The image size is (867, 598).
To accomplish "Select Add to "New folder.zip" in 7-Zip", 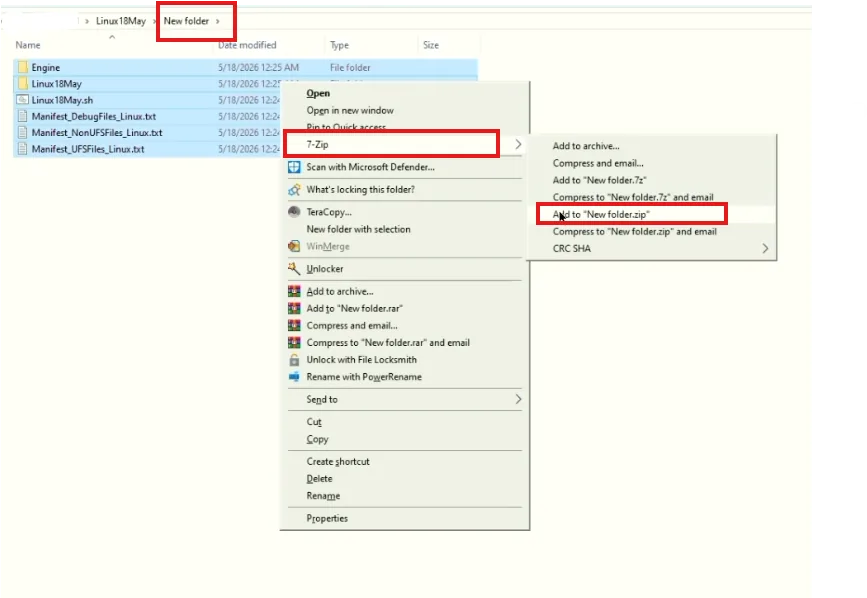I will click(601, 214).
